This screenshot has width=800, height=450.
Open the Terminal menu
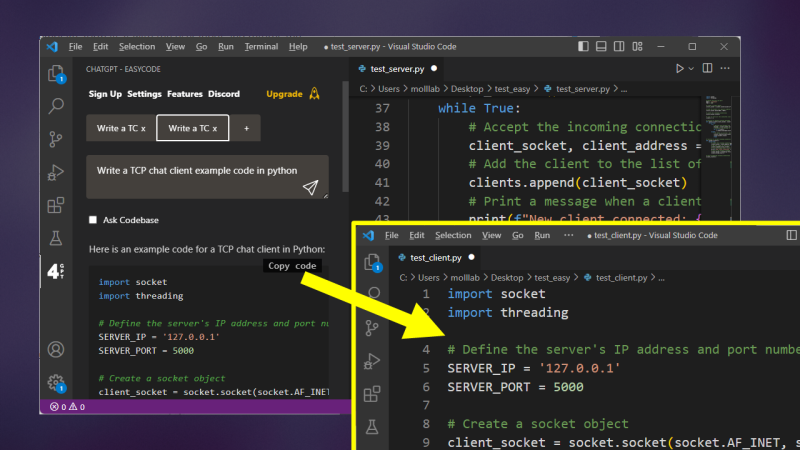click(261, 46)
